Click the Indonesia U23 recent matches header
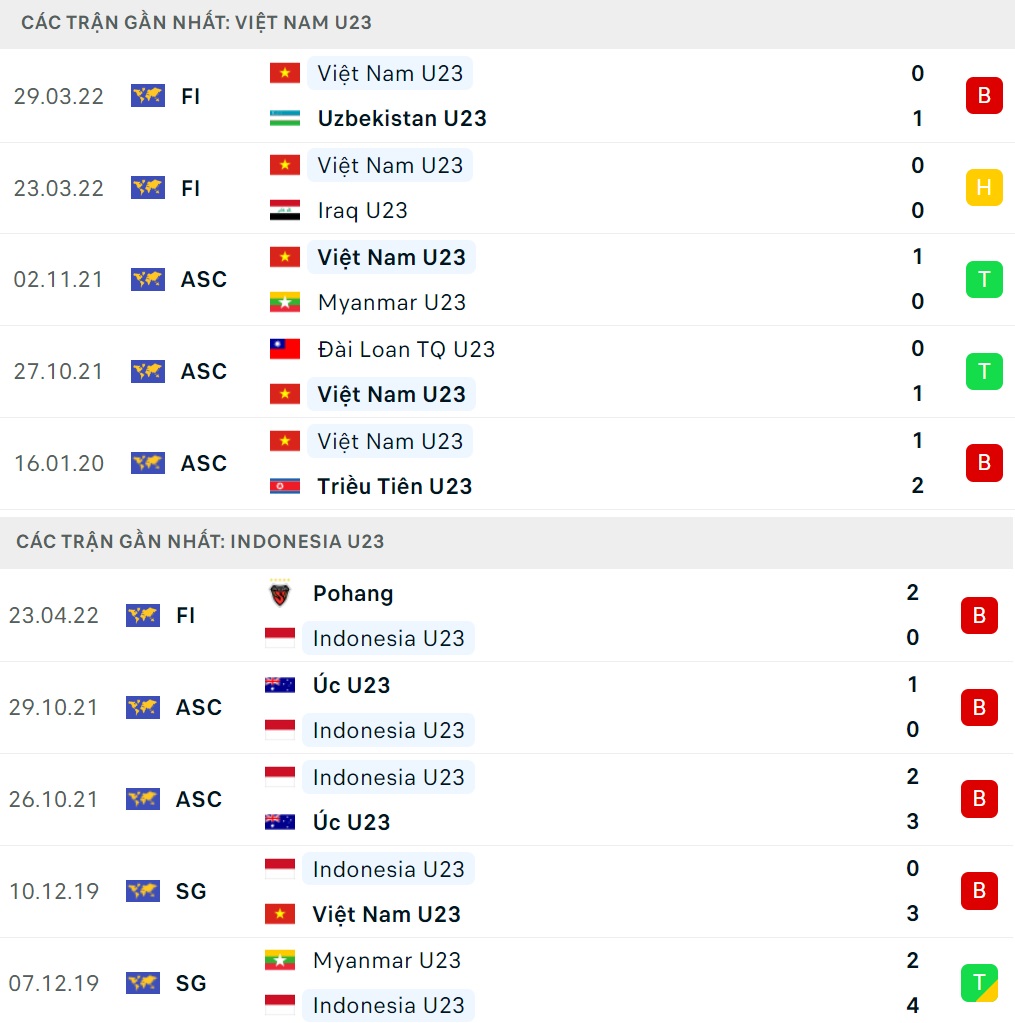Image resolution: width=1015 pixels, height=1023 pixels. coord(200,541)
